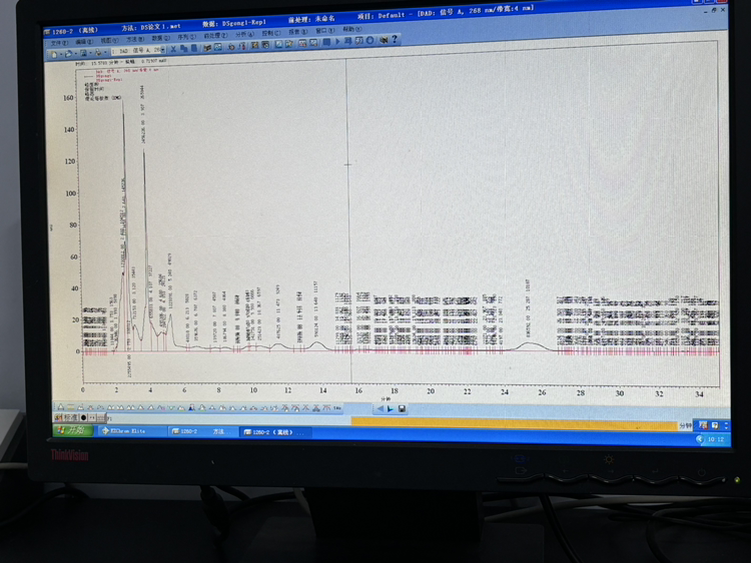Image resolution: width=751 pixels, height=563 pixels.
Task: Click the dark blue highlighted peak icon in bottom toolbar
Action: pyautogui.click(x=191, y=407)
